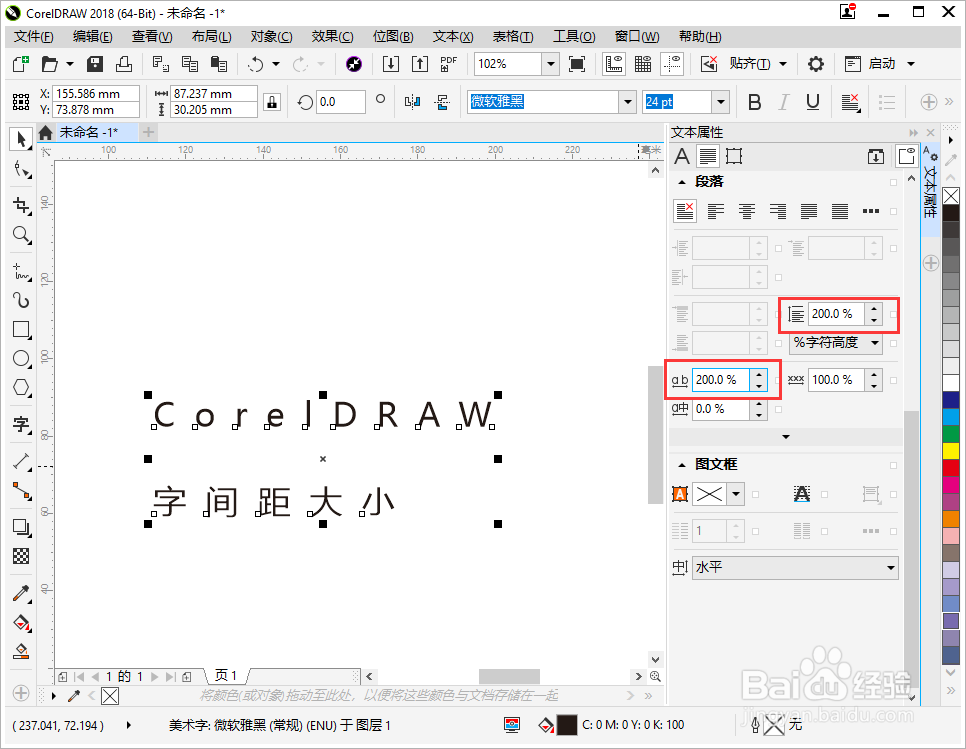
Task: Select the Ellipse tool
Action: [x=21, y=358]
